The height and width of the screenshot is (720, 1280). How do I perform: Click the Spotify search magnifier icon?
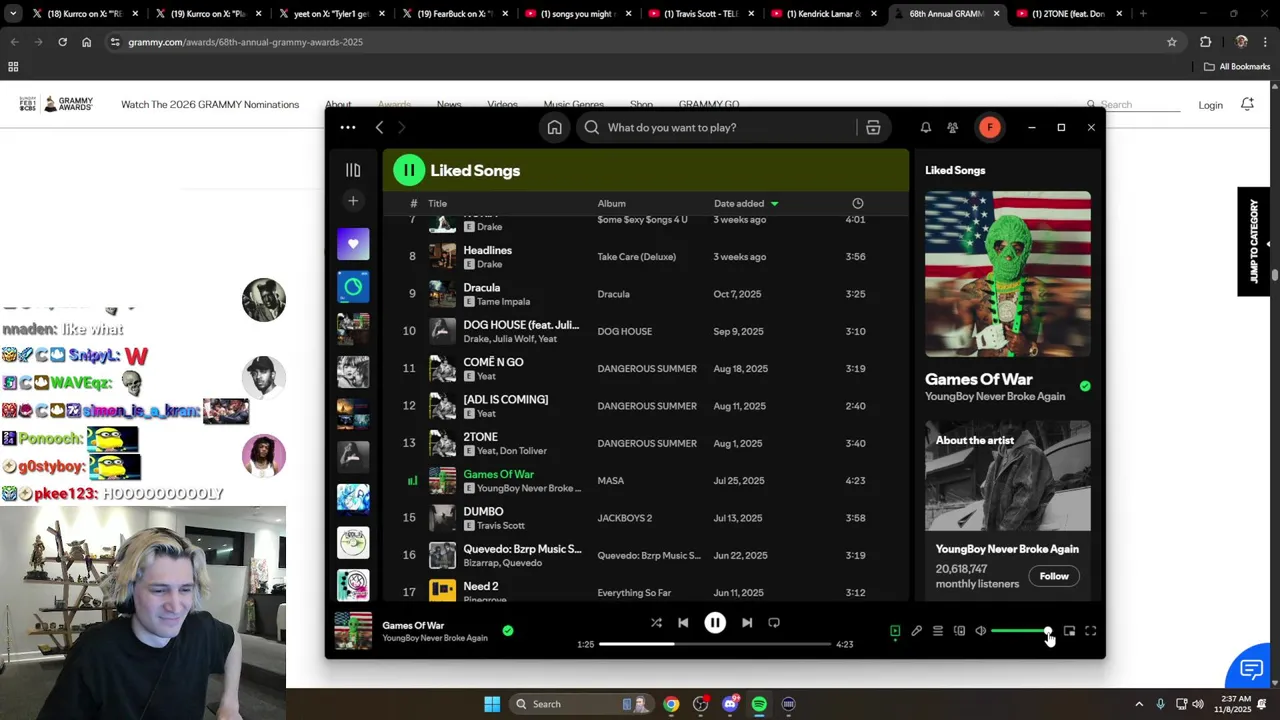click(592, 127)
